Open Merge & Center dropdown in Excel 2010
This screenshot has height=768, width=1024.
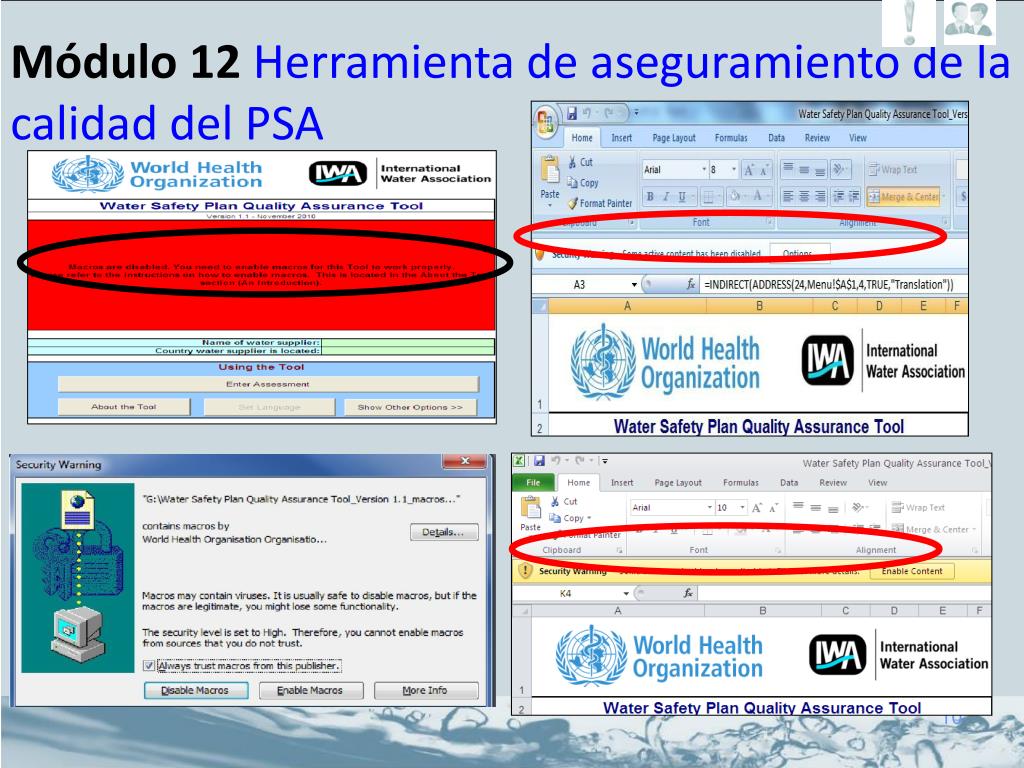974,530
